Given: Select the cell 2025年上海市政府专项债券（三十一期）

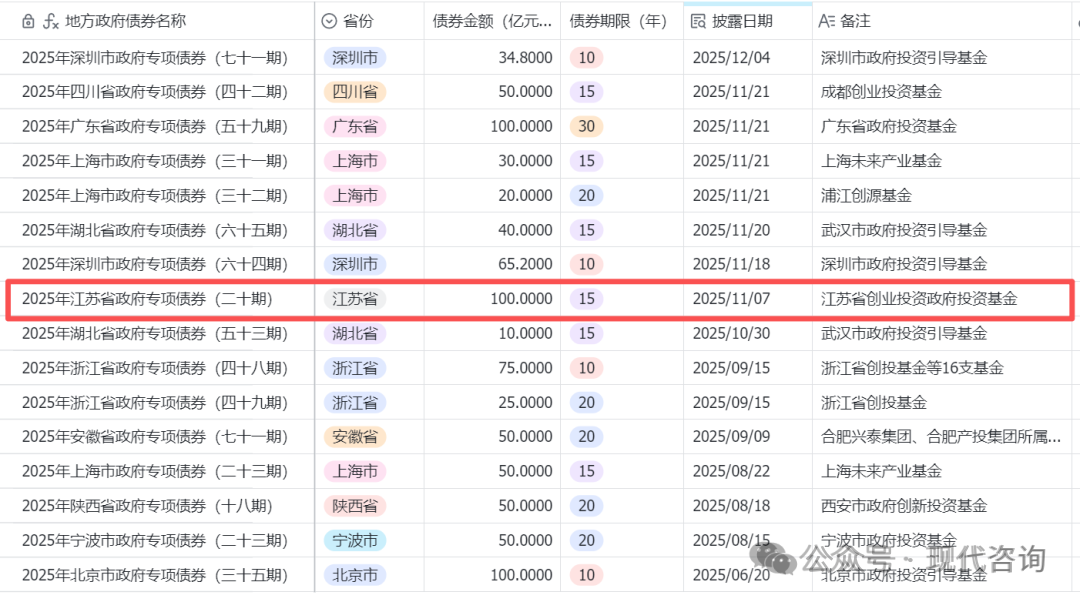Looking at the screenshot, I should click(157, 160).
